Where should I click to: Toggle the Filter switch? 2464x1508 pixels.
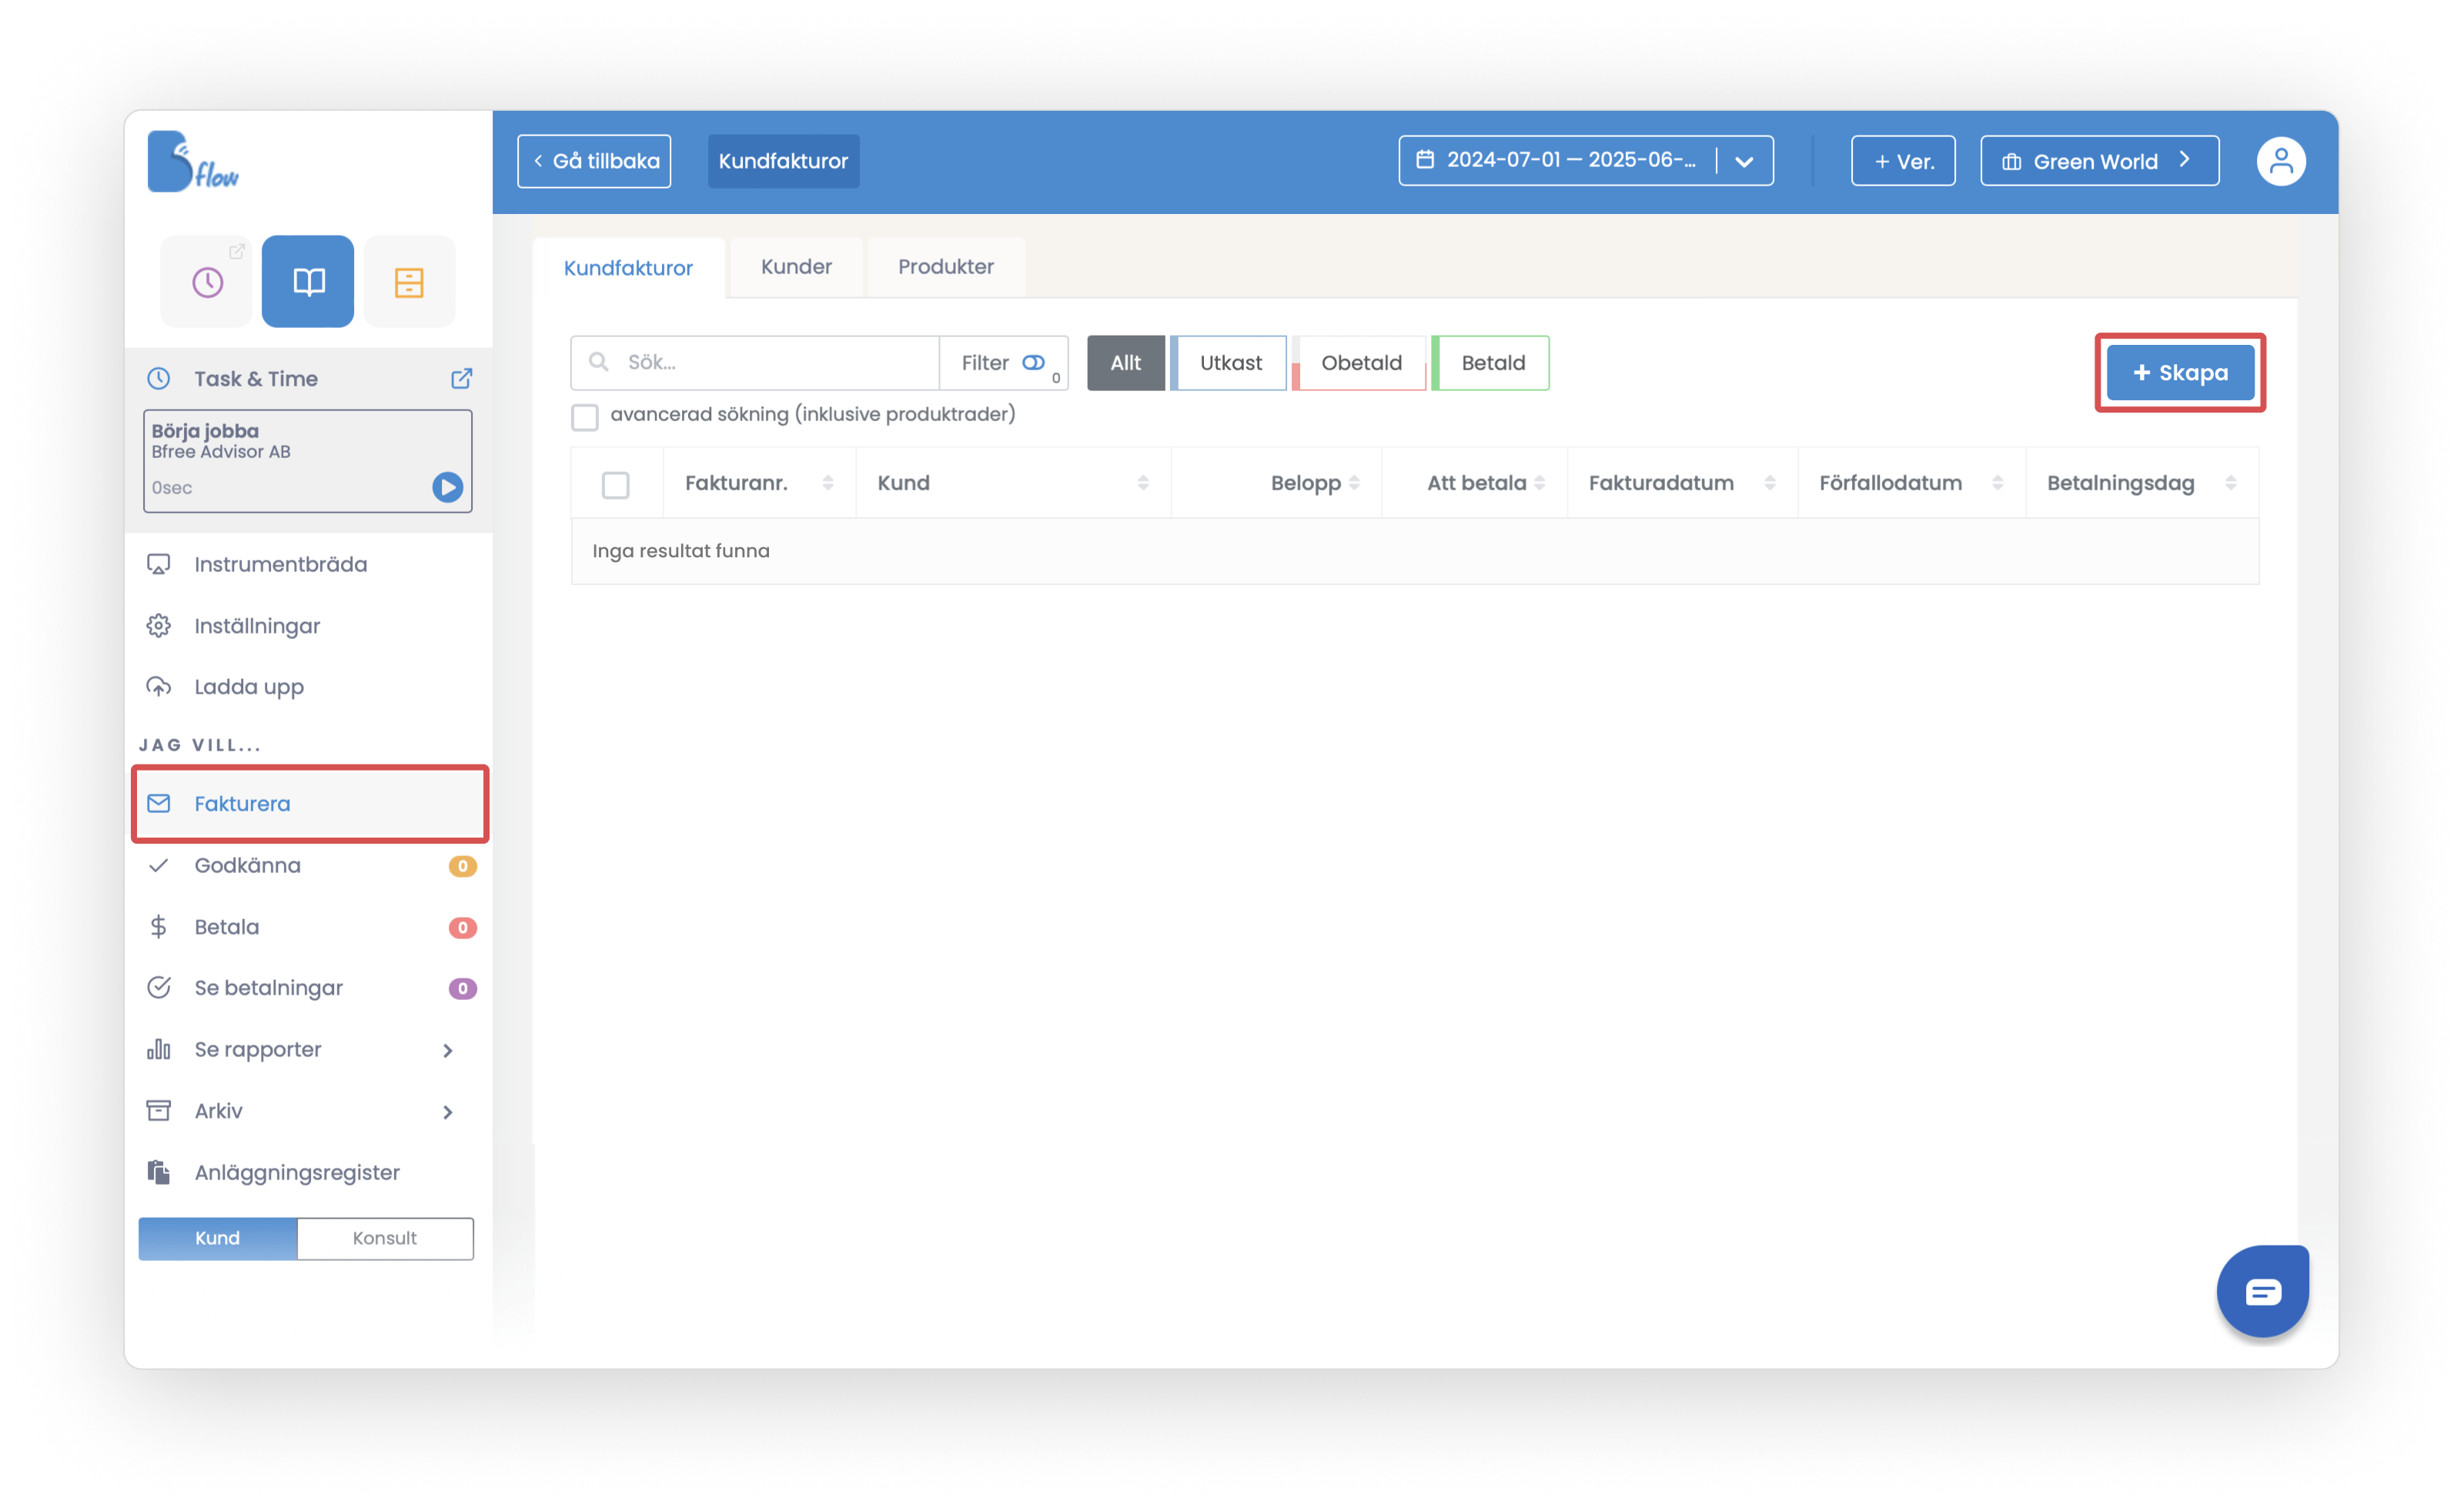click(1033, 363)
